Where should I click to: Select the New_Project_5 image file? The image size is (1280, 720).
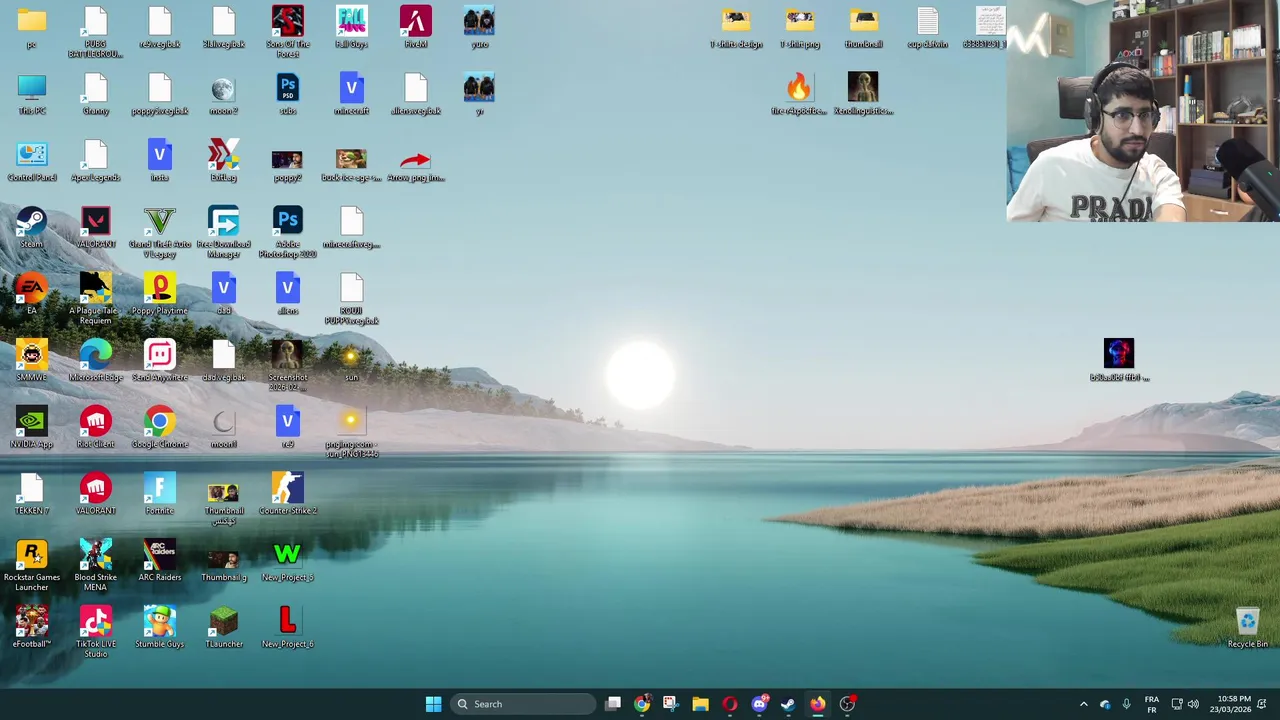(x=287, y=560)
